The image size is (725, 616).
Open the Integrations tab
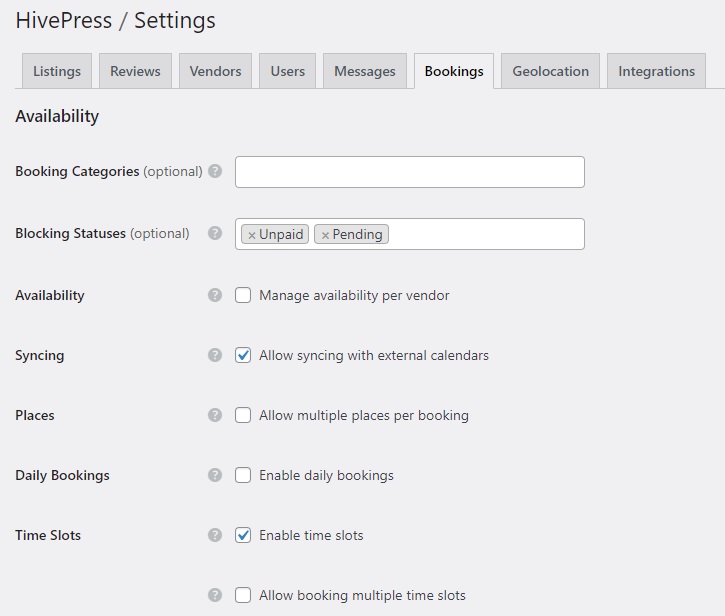pyautogui.click(x=657, y=71)
